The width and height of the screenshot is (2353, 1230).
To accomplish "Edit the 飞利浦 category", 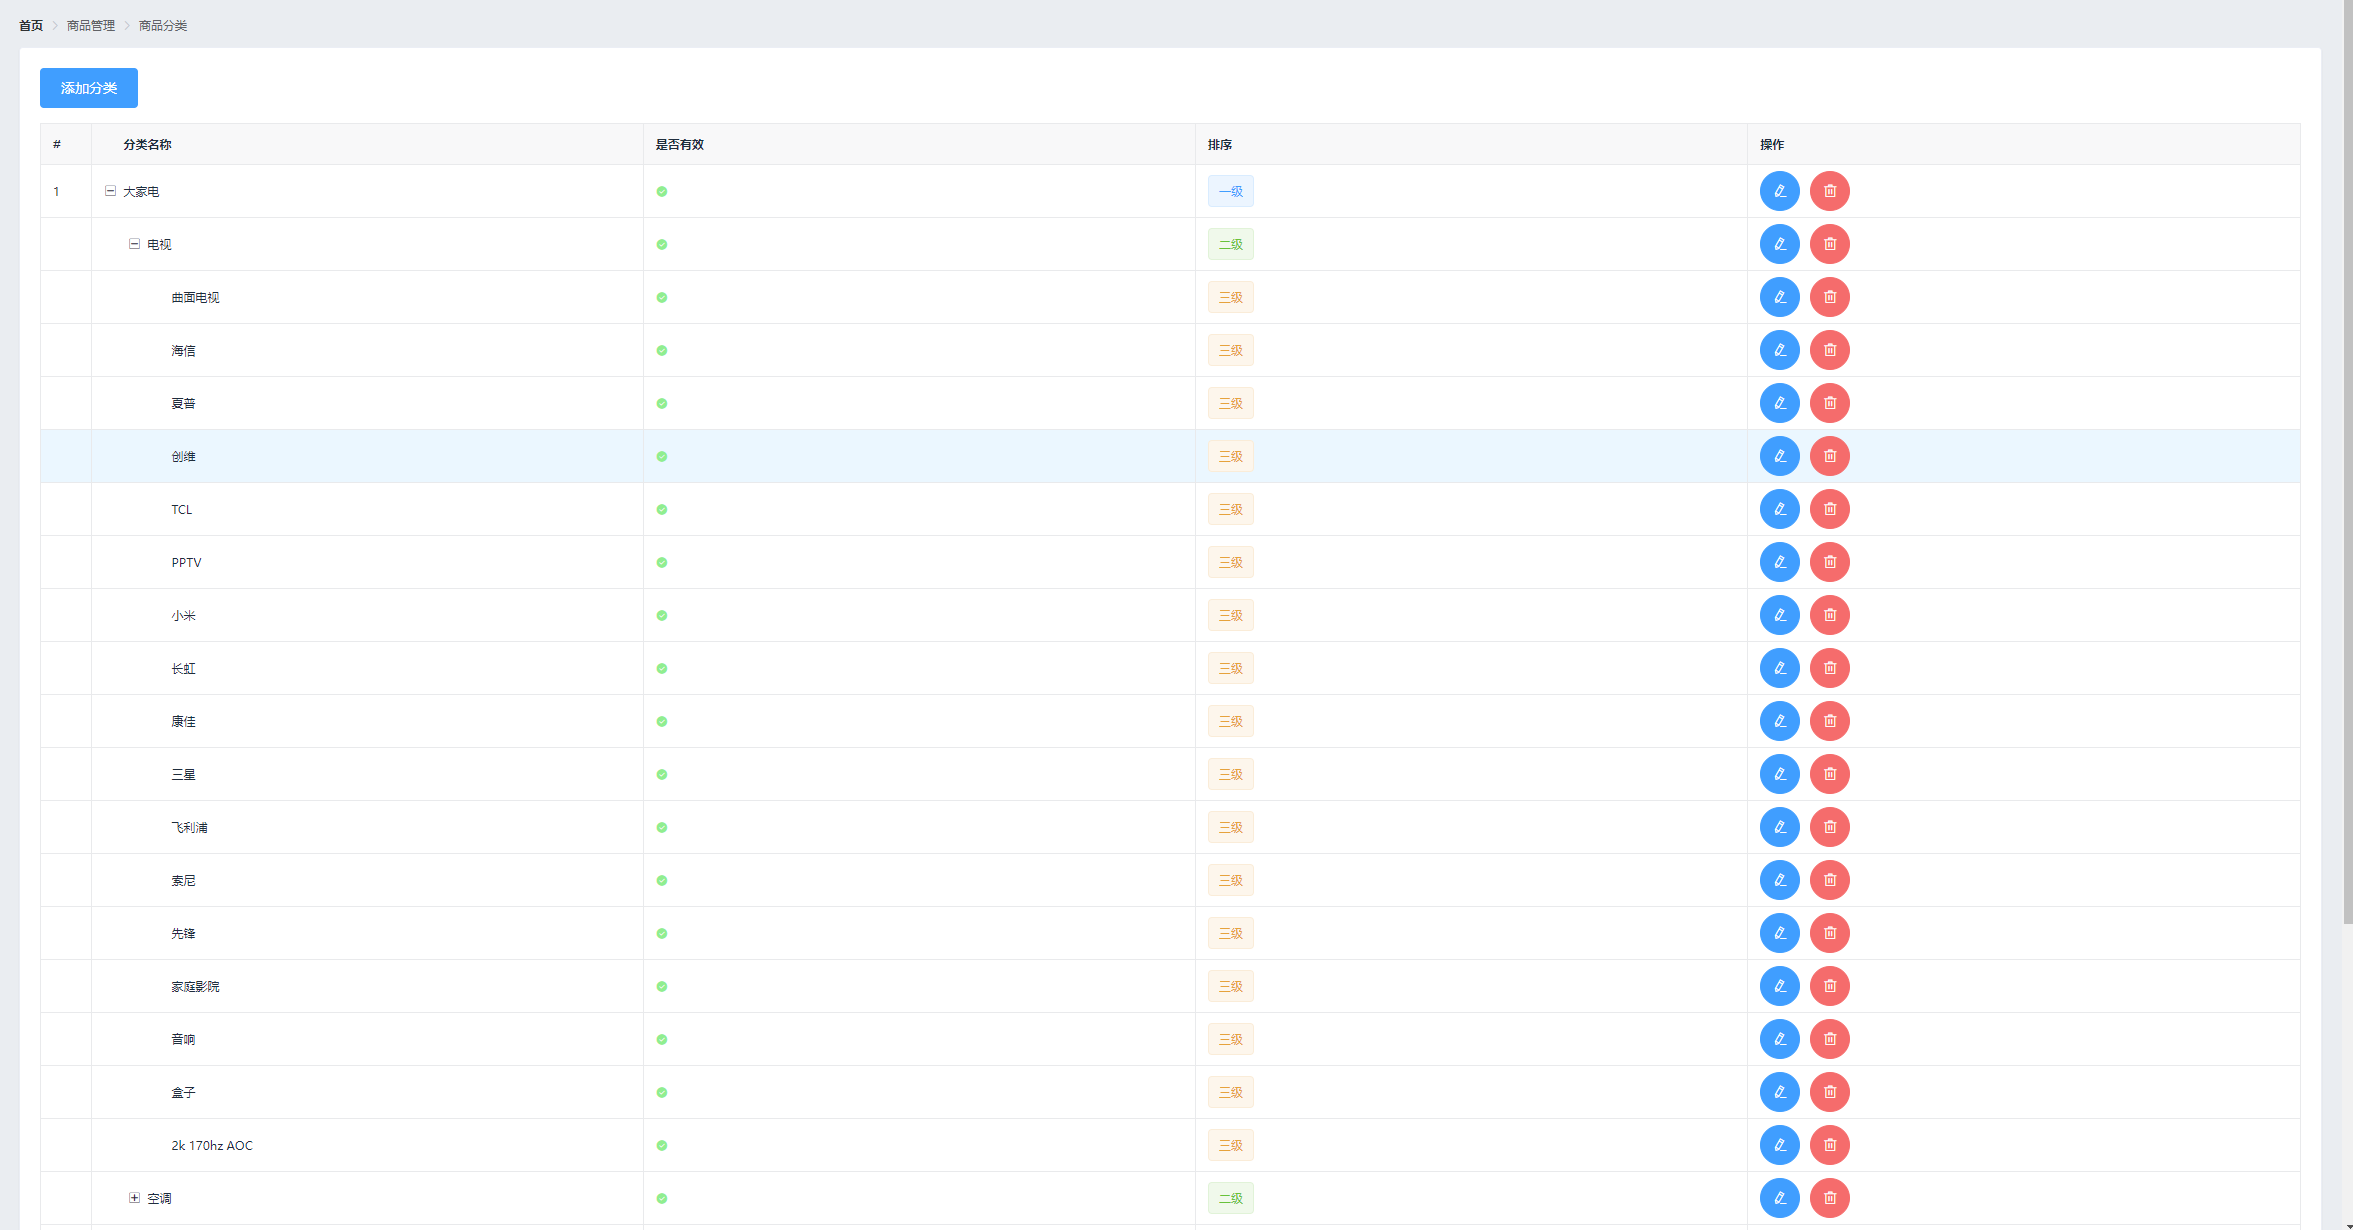I will tap(1780, 827).
